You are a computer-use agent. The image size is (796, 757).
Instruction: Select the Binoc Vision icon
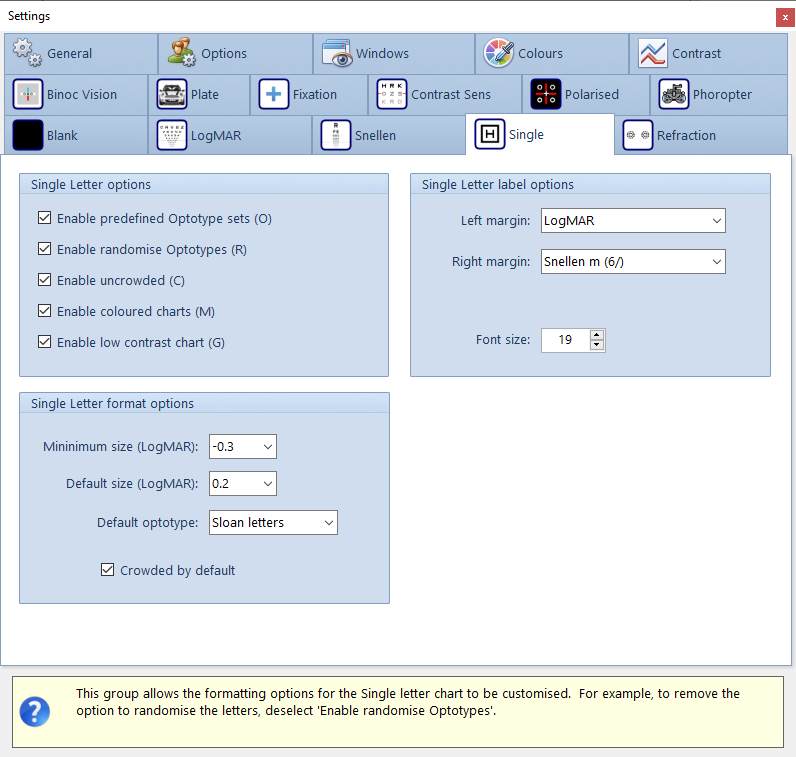coord(28,94)
